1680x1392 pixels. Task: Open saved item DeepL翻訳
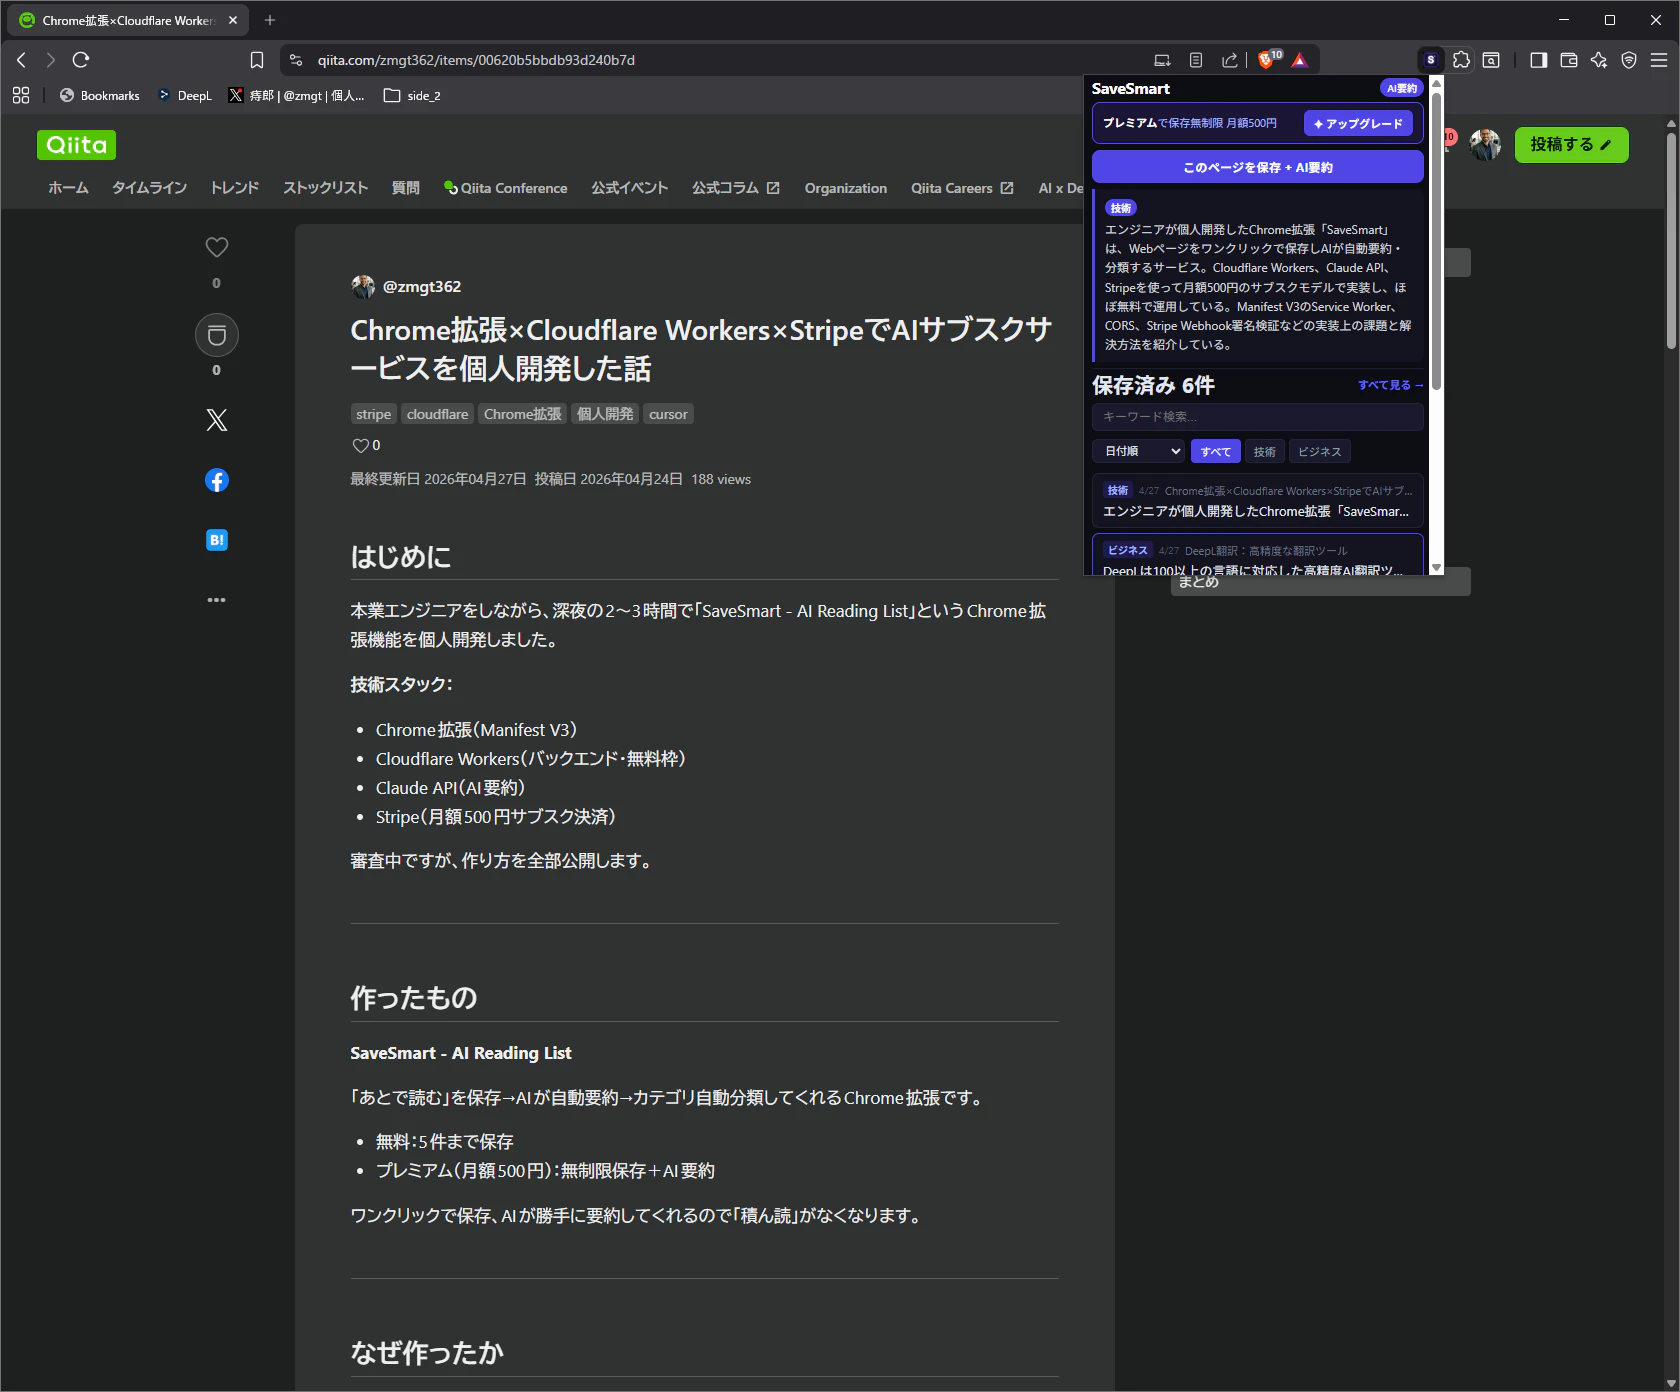[1258, 555]
